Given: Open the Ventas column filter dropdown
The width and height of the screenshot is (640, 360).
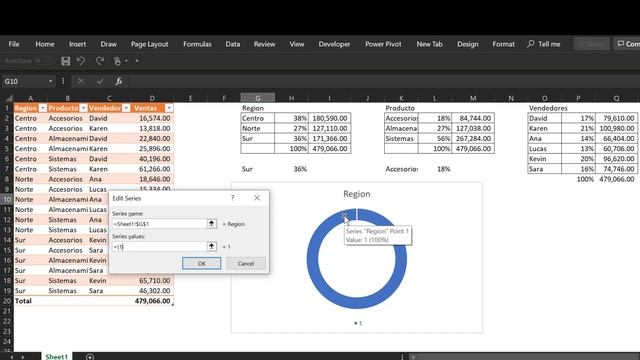Looking at the screenshot, I should point(169,108).
